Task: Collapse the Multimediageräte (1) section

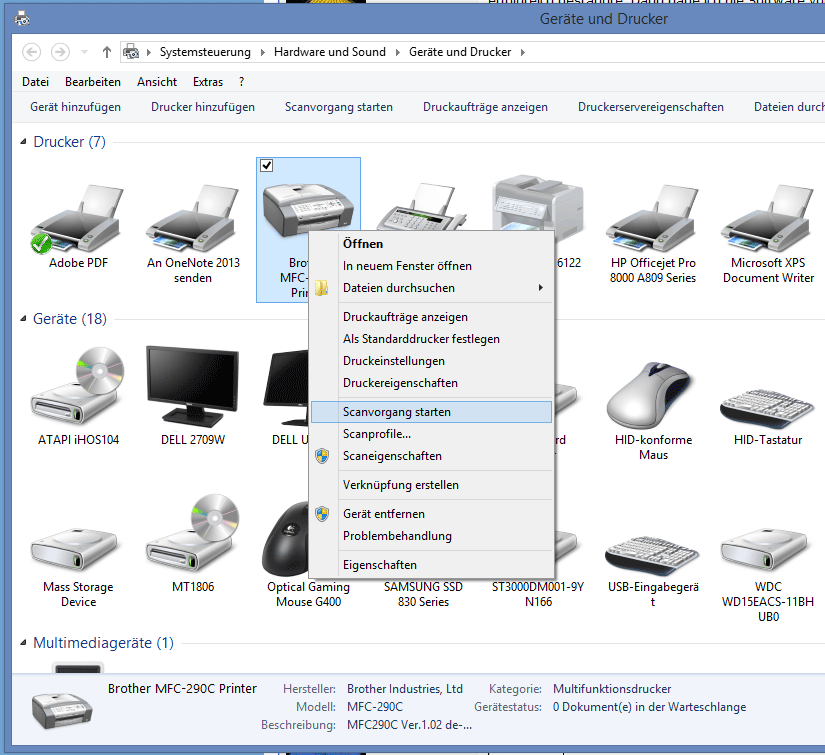Action: [24, 643]
